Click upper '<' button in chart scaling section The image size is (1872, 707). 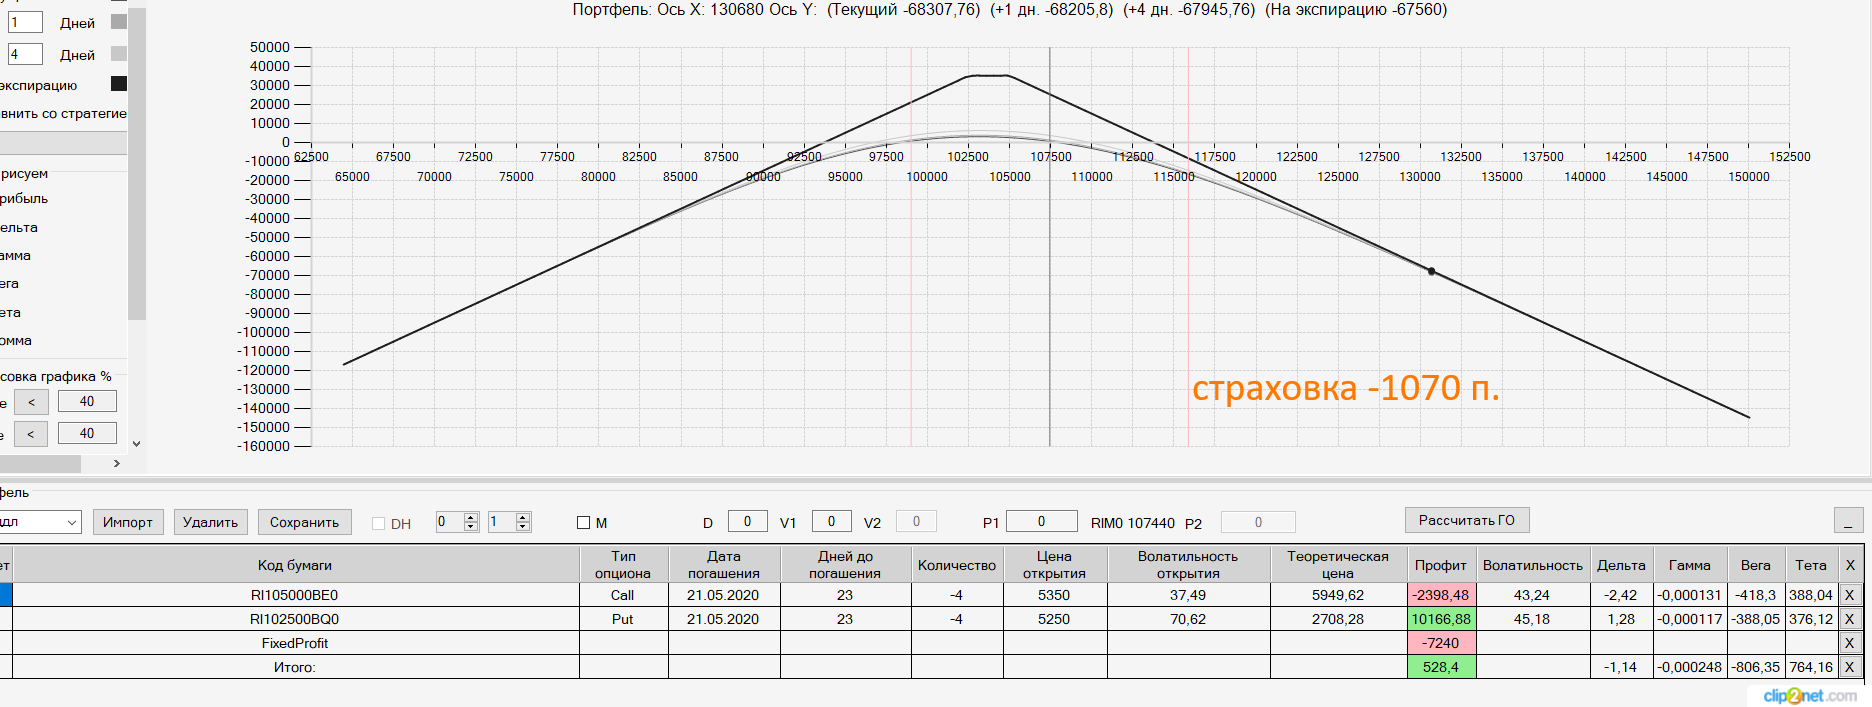[31, 402]
